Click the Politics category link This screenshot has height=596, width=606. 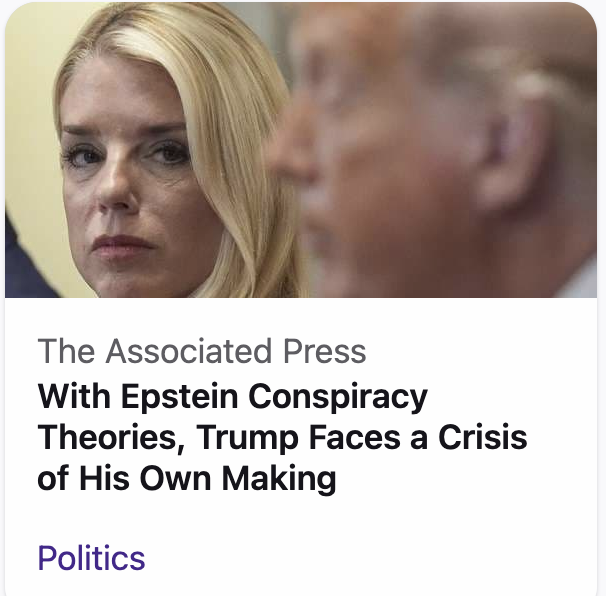[x=91, y=558]
